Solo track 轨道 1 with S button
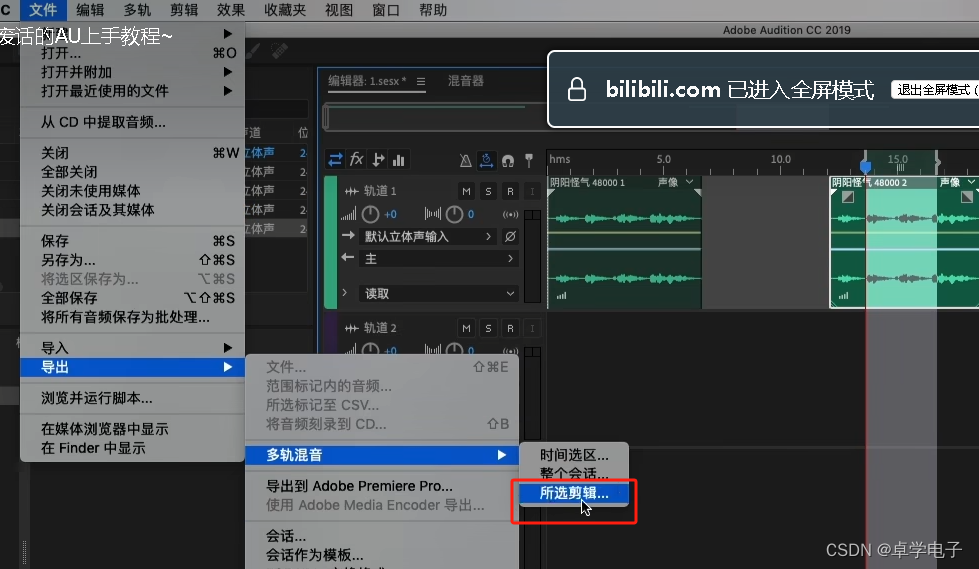979x569 pixels. (488, 191)
